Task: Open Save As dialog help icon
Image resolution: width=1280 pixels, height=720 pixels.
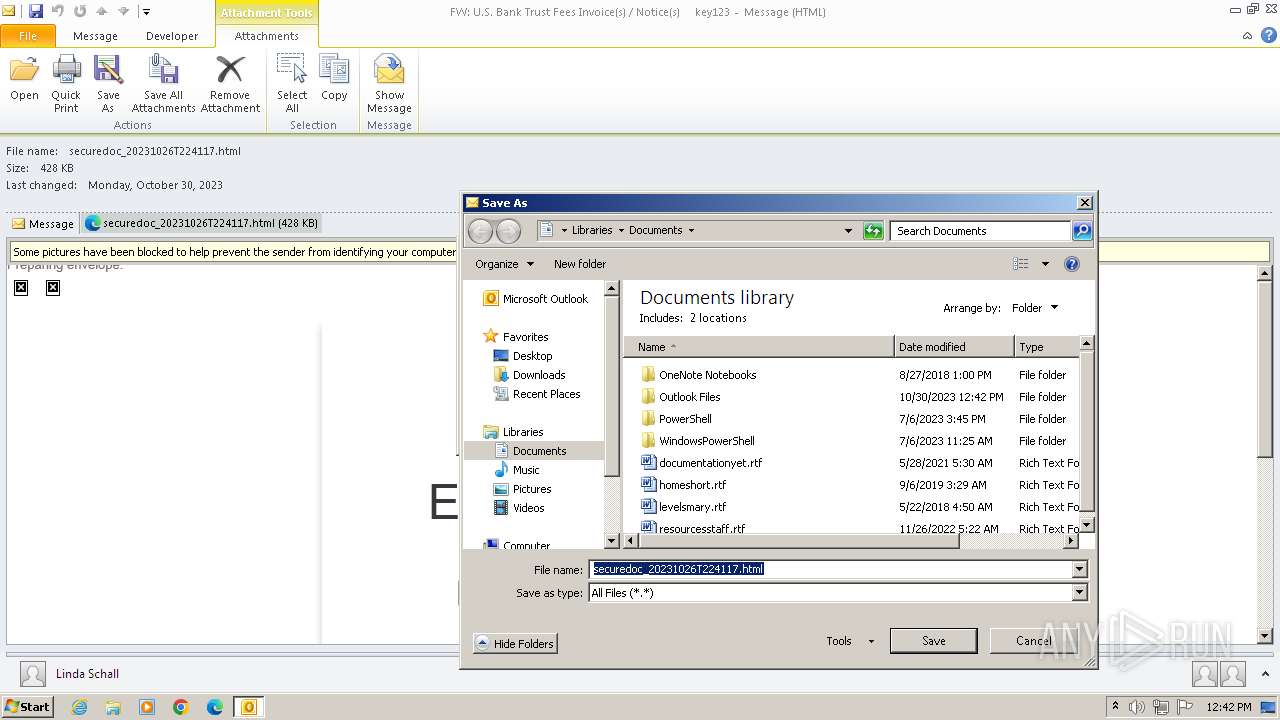Action: [x=1072, y=264]
